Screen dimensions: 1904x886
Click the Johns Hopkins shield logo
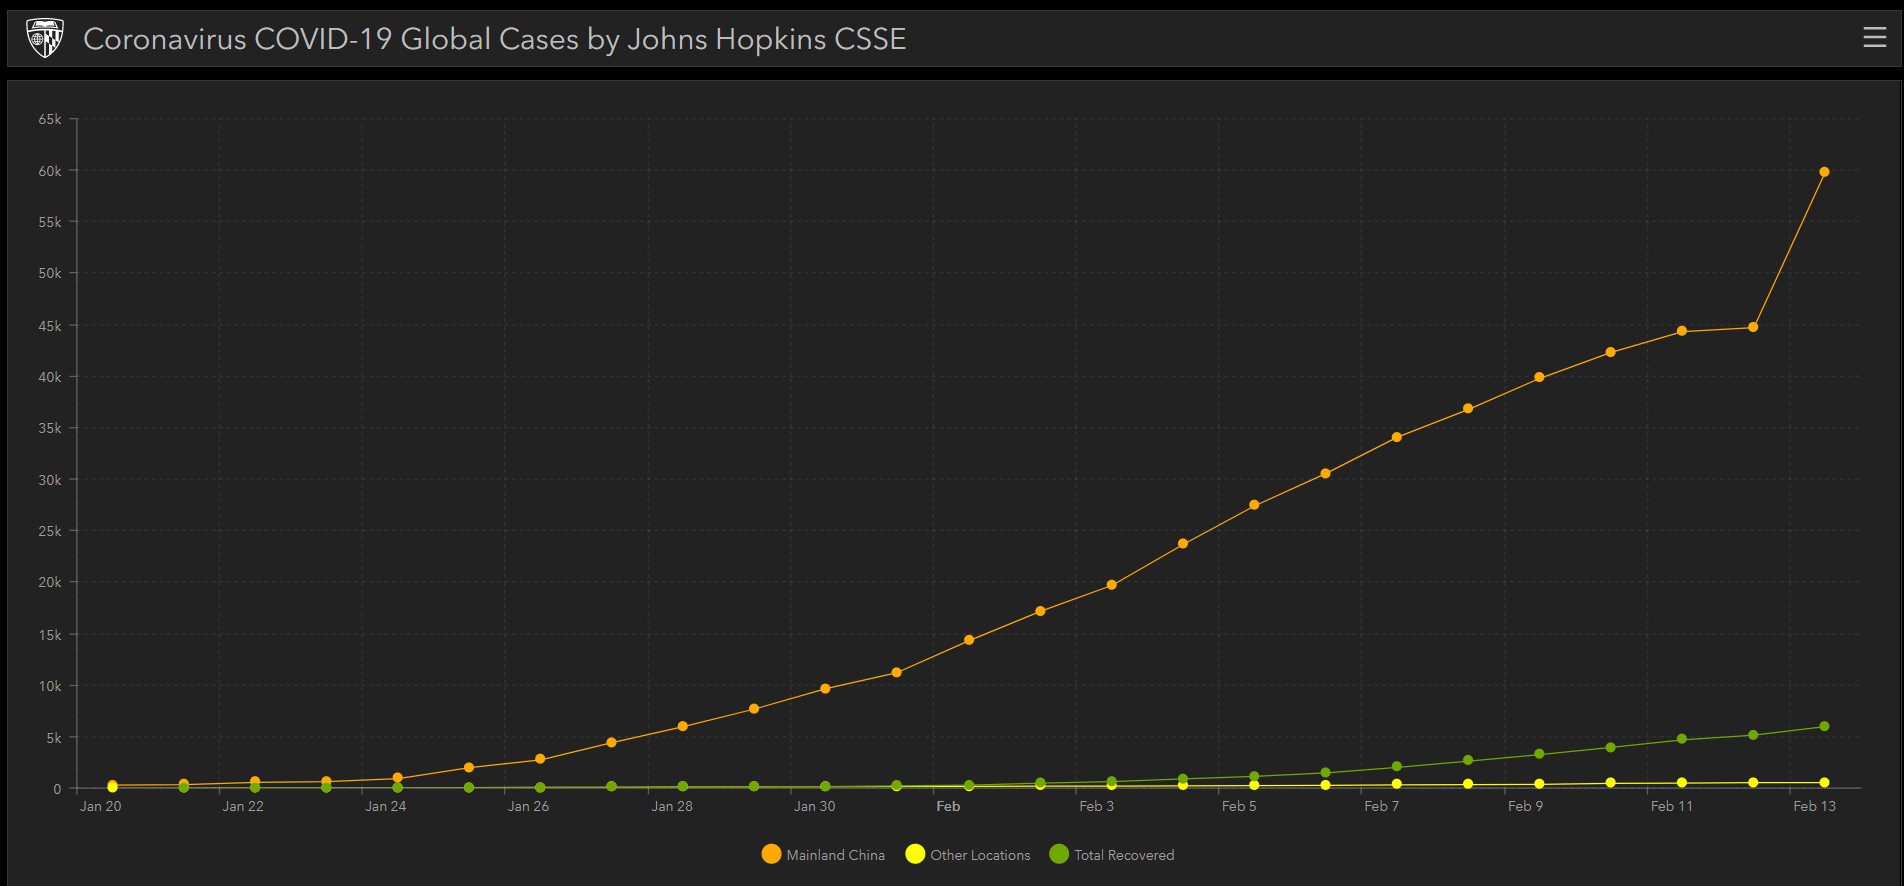44,39
